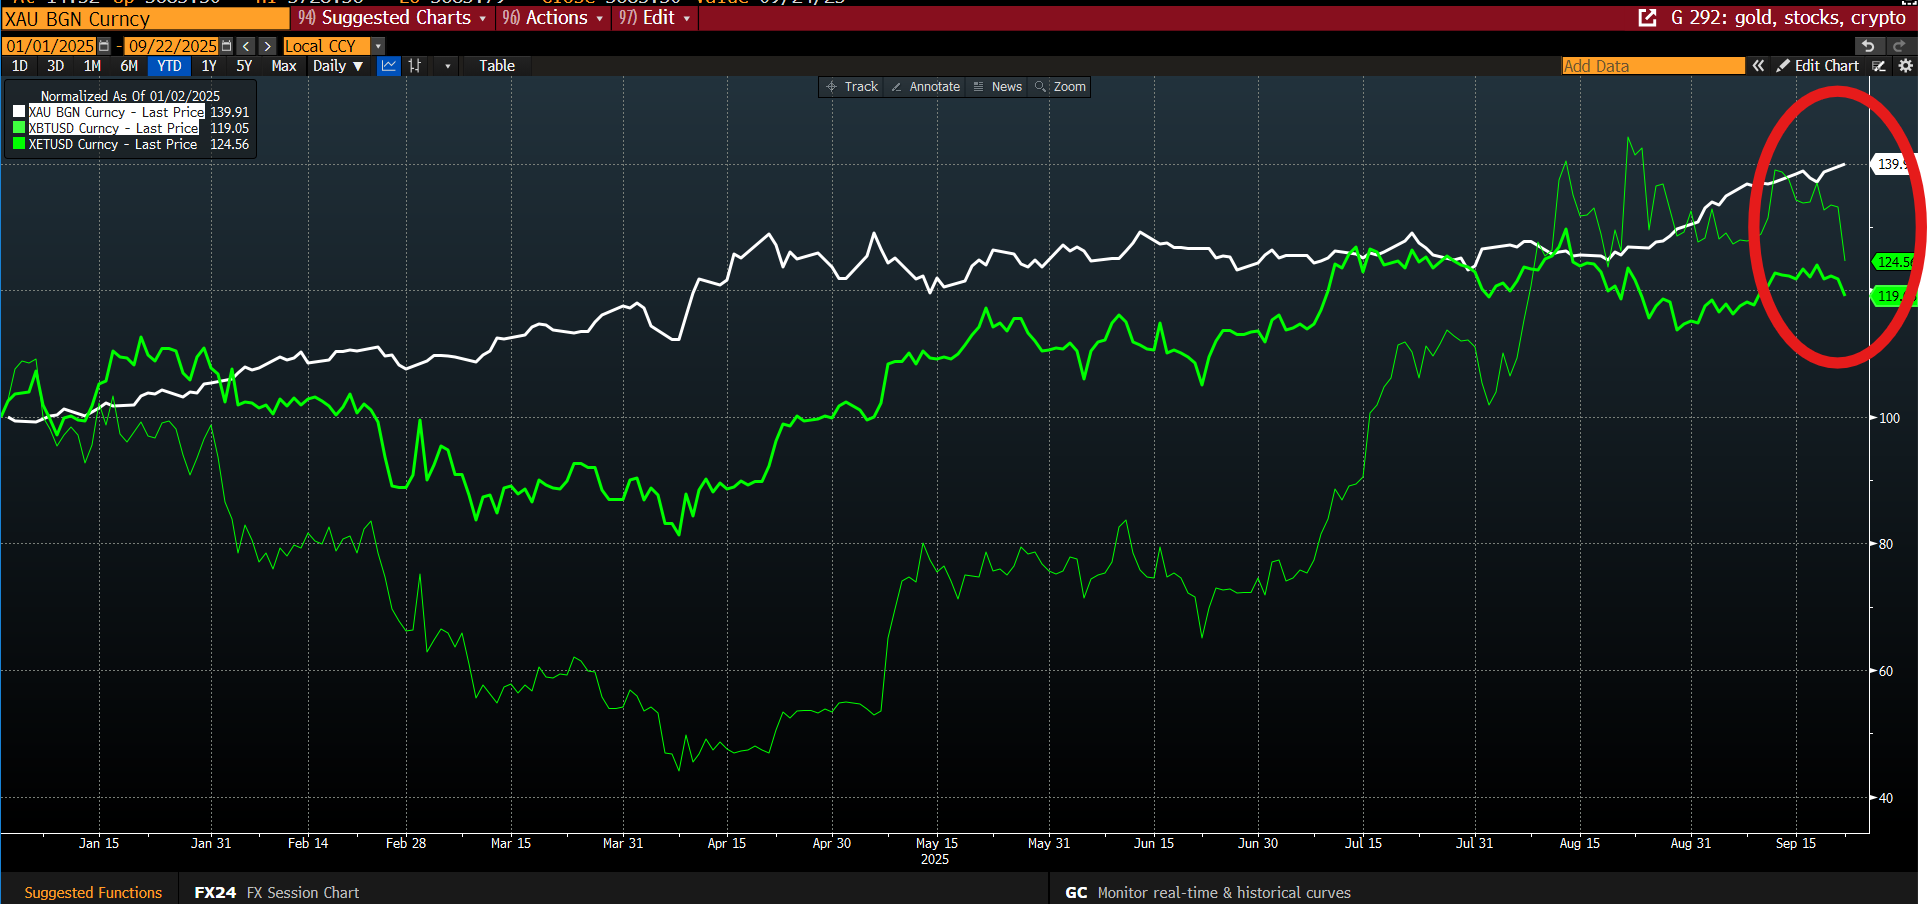1927x904 pixels.
Task: Open the start date calendar picker
Action: tap(104, 46)
